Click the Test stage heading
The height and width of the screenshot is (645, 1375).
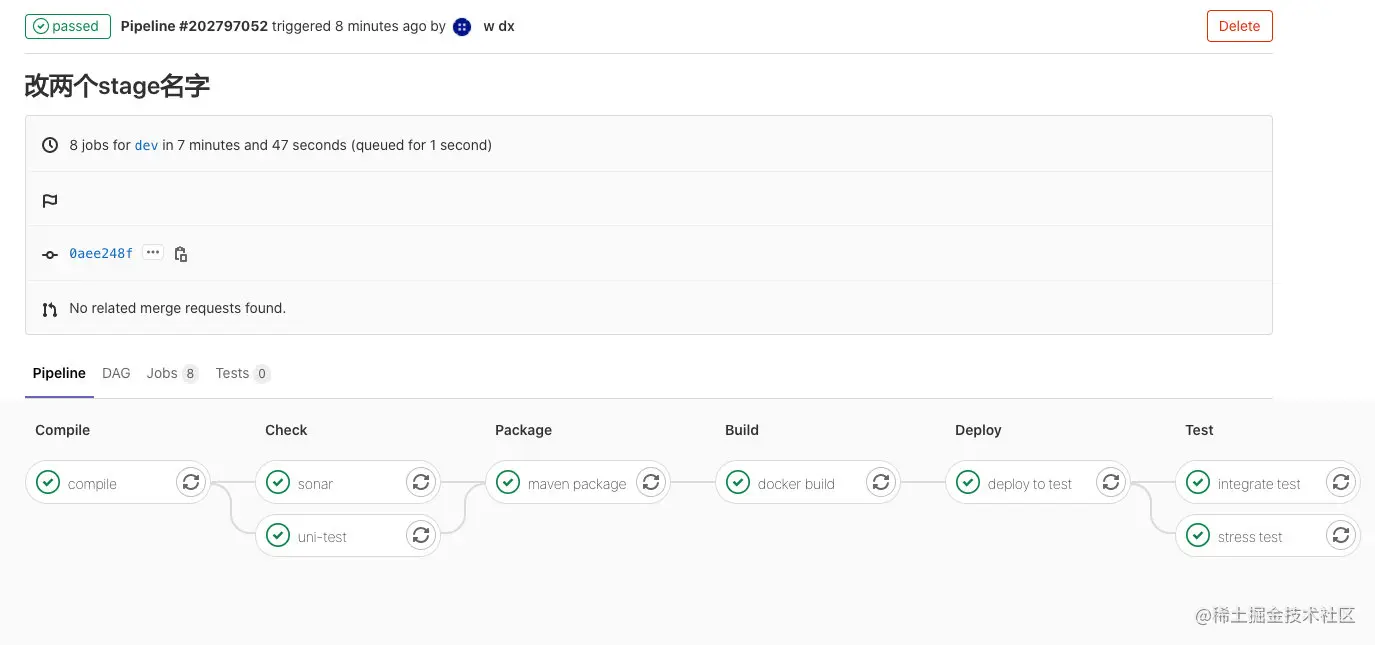click(1199, 430)
